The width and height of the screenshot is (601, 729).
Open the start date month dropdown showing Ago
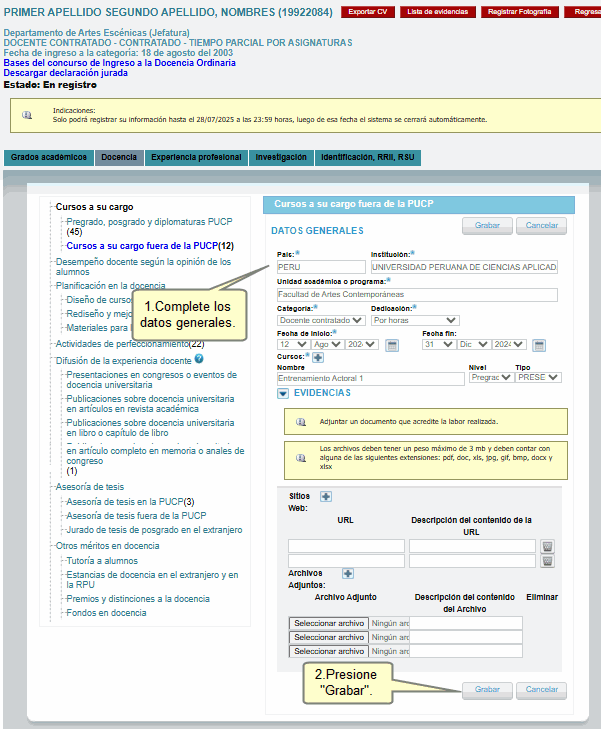click(x=327, y=345)
